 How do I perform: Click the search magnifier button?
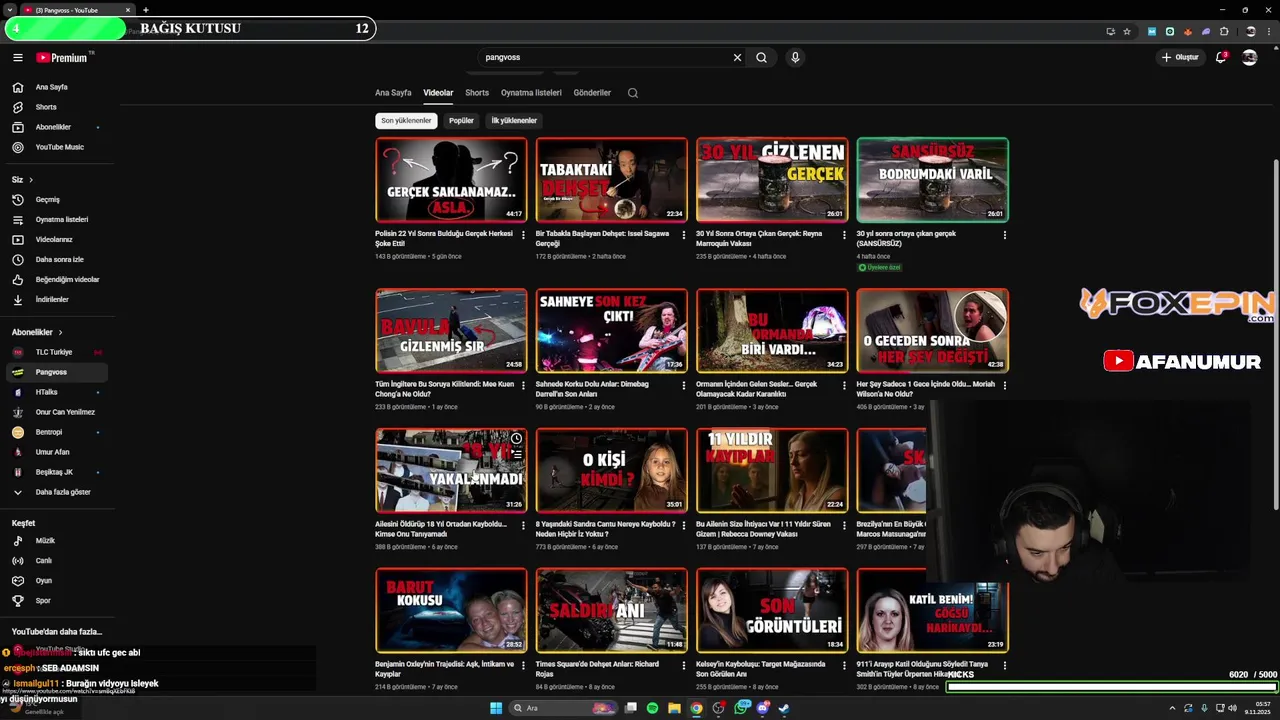coord(761,58)
